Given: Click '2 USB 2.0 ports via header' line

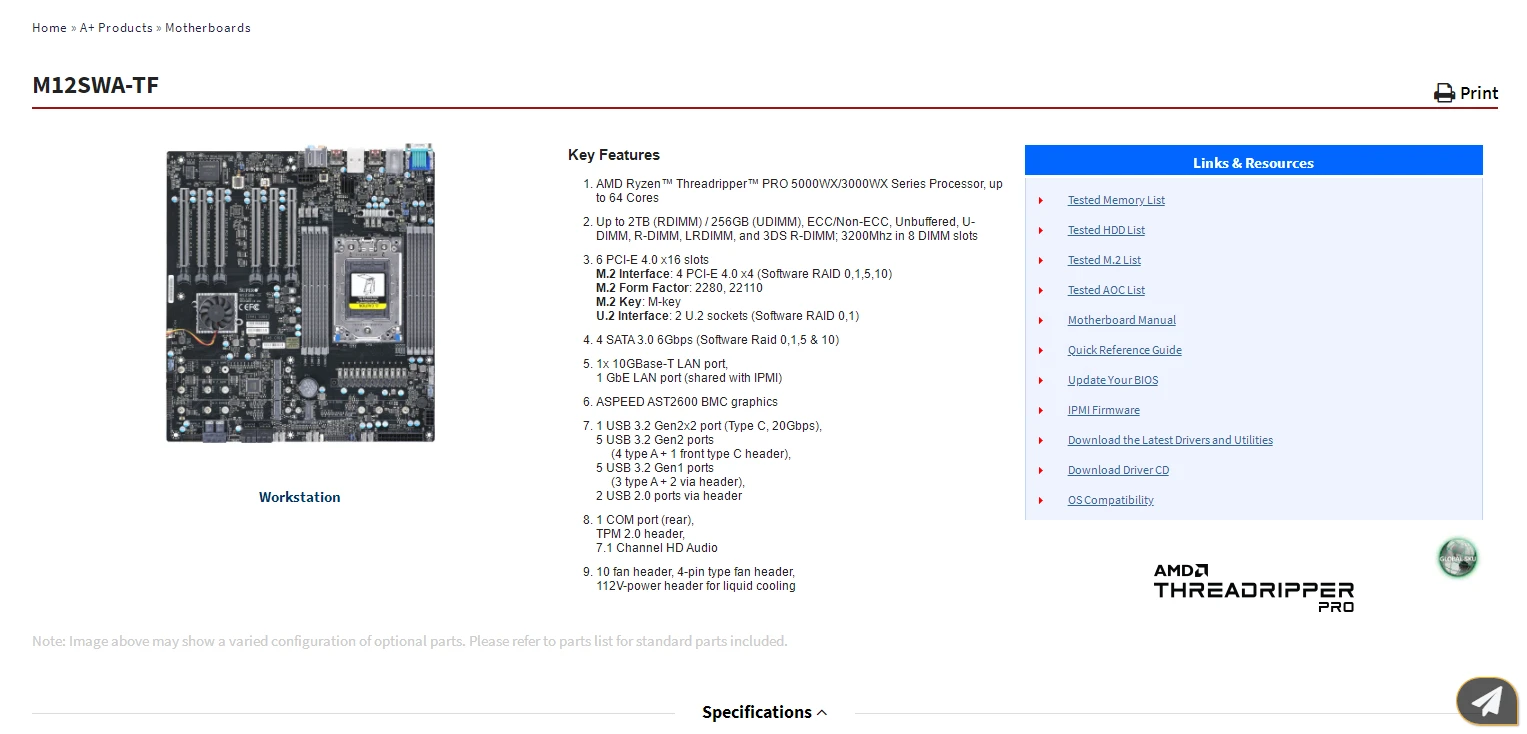Looking at the screenshot, I should pyautogui.click(x=669, y=496).
